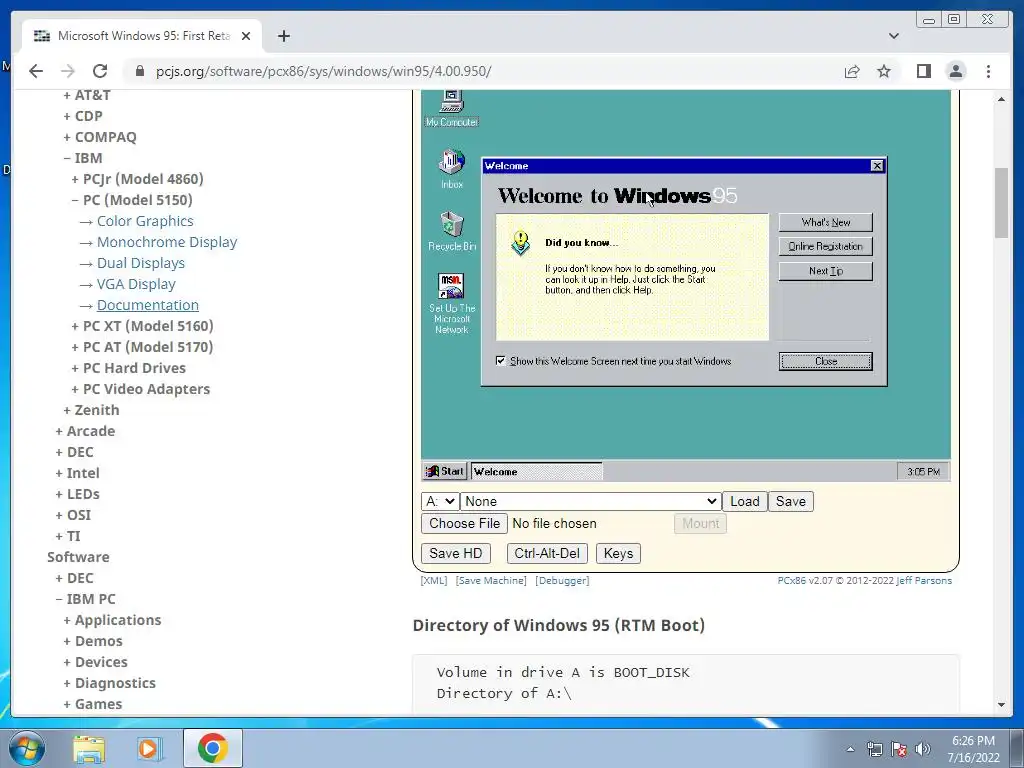Uncheck Show this Welcome Screen next time checkbox
Viewport: 1024px width, 768px height.
point(500,360)
